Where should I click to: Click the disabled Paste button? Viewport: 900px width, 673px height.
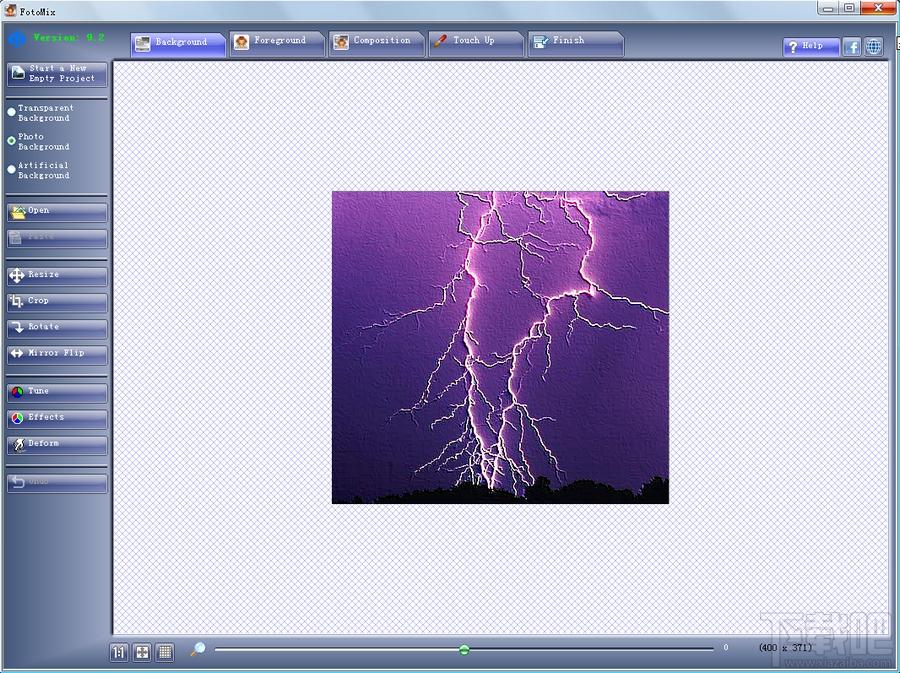[57, 238]
